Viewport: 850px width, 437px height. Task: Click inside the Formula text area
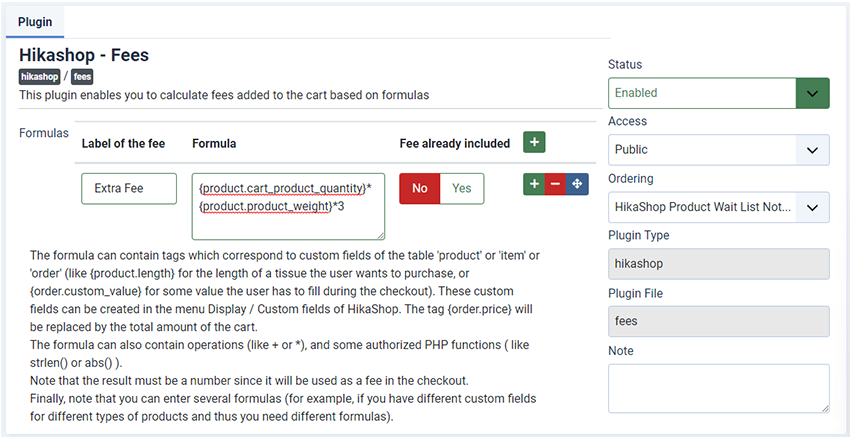288,206
